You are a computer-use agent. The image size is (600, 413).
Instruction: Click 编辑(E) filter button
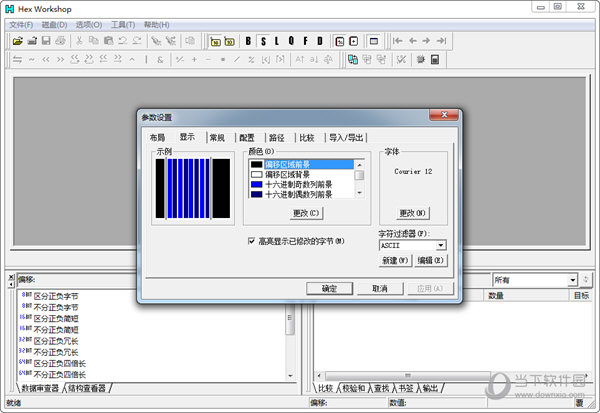pos(430,260)
